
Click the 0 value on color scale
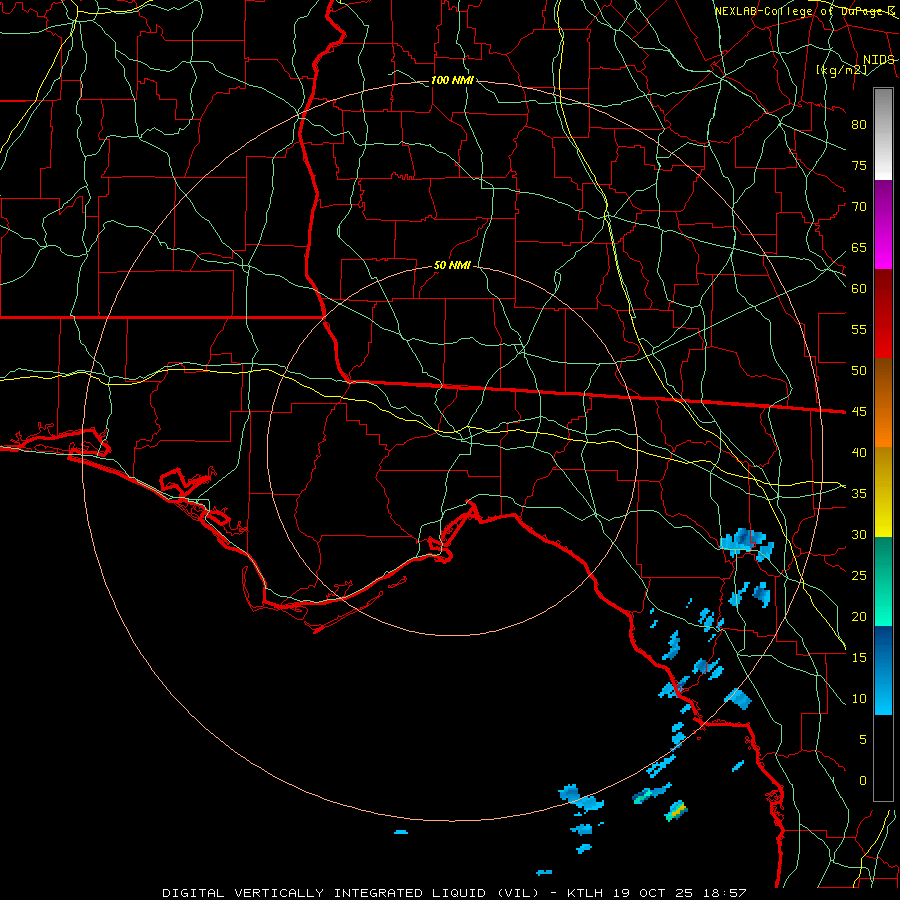(x=863, y=781)
